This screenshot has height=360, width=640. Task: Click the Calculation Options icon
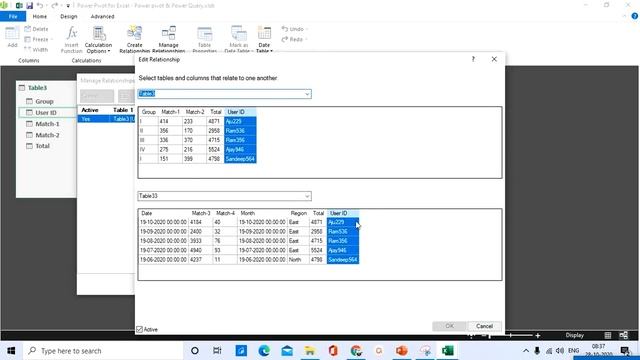coord(98,33)
